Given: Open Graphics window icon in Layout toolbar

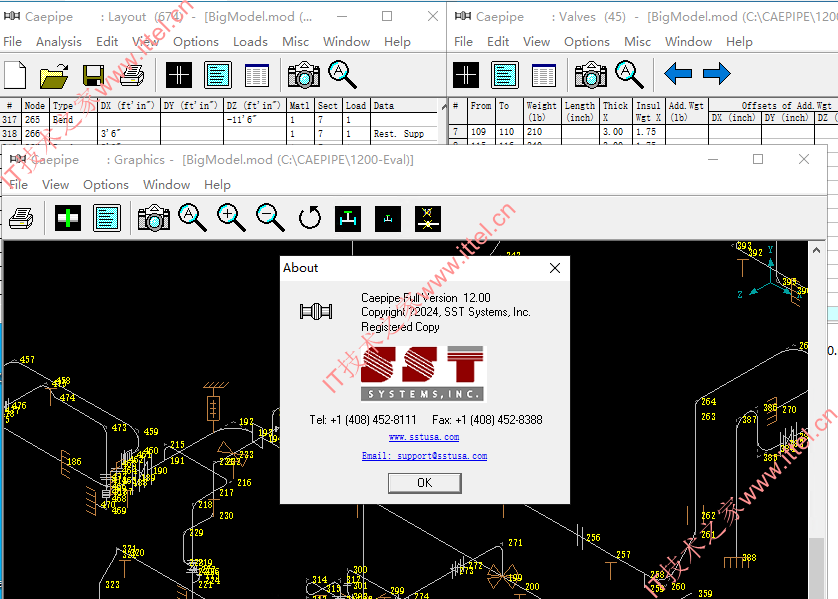Looking at the screenshot, I should (179, 75).
